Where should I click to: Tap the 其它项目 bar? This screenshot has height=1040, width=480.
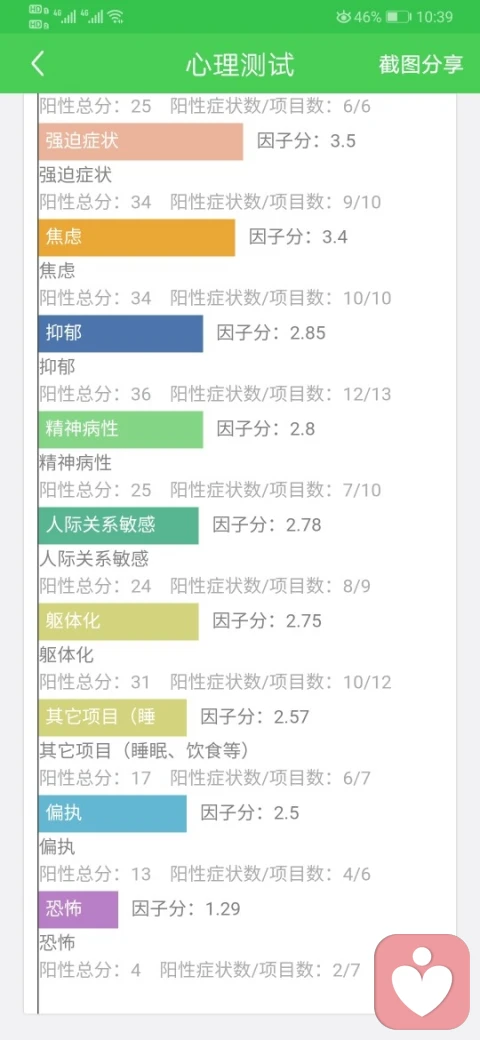point(113,717)
